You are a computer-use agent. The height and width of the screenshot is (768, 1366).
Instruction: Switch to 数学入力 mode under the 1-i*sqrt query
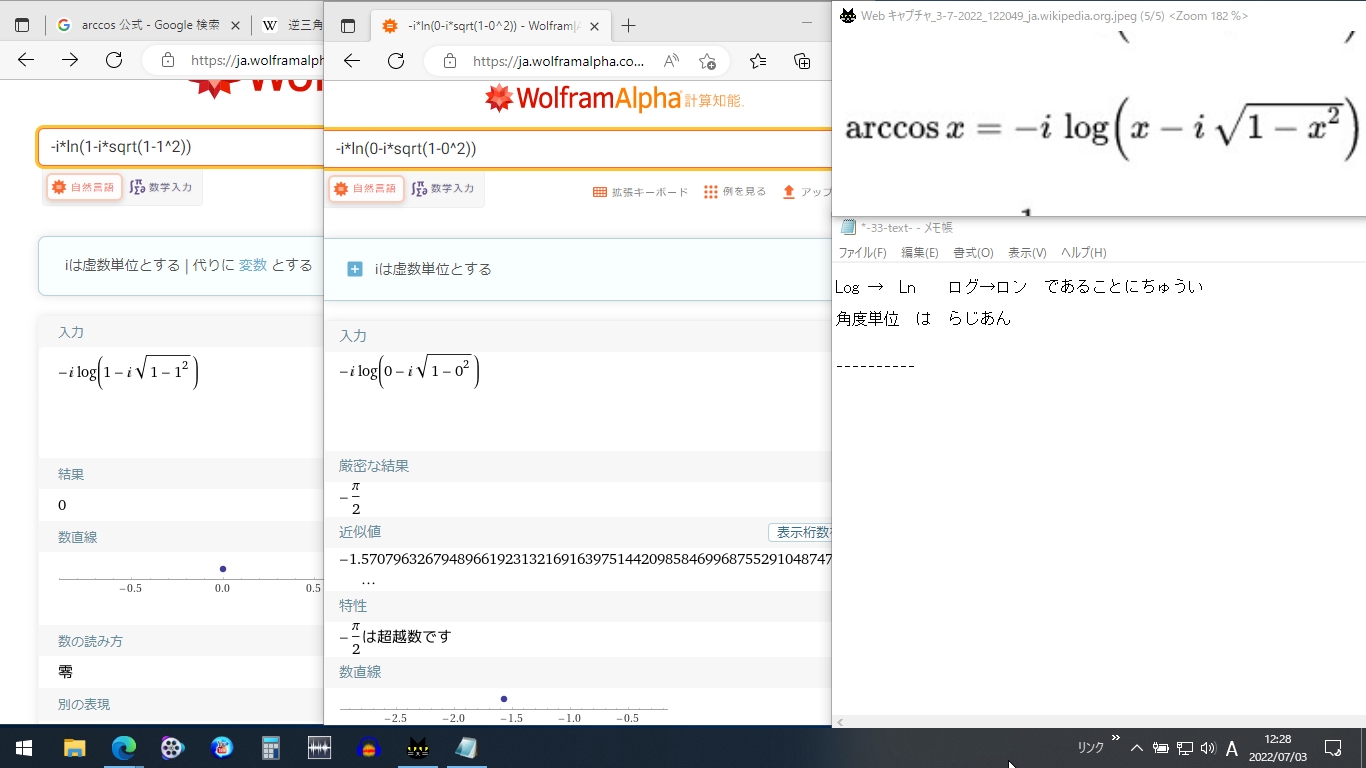point(162,187)
